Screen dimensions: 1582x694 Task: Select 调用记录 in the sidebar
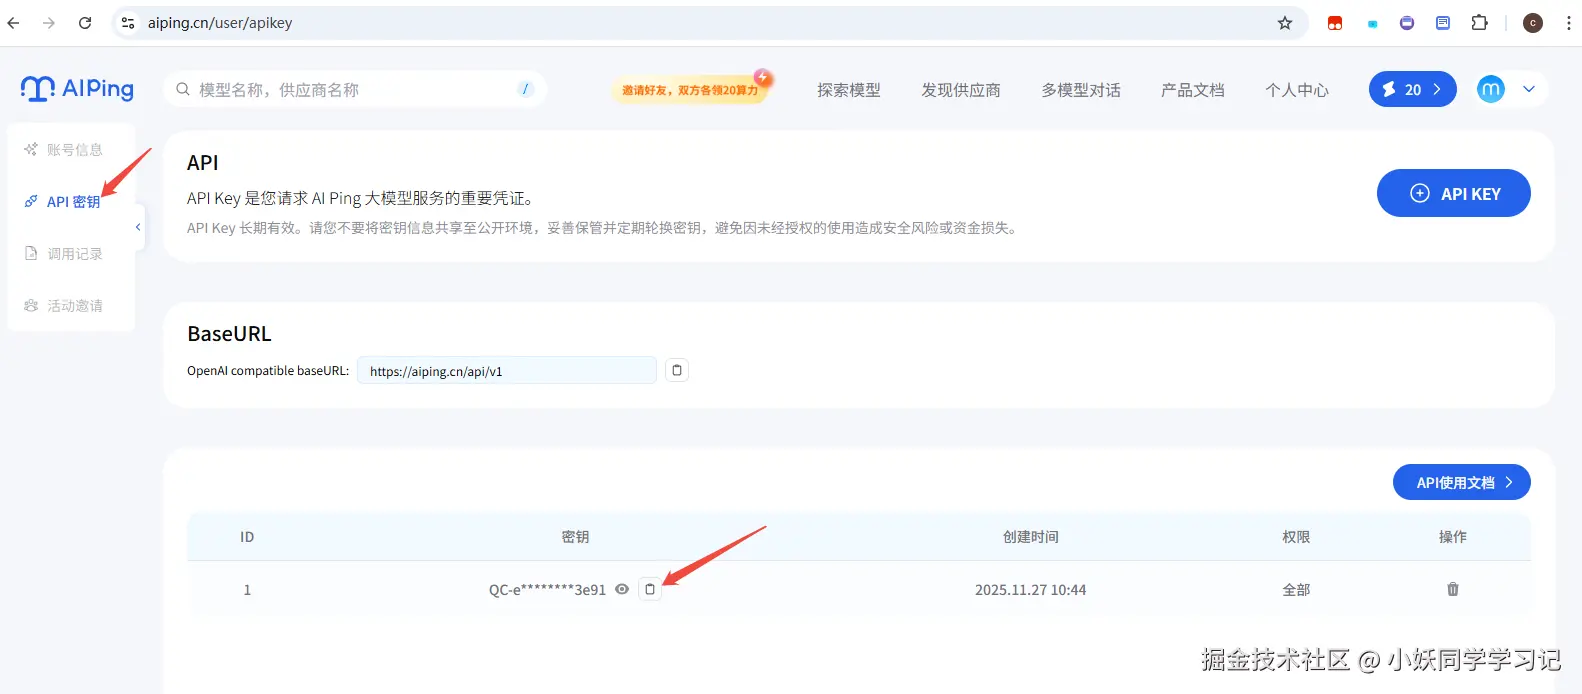tap(64, 254)
